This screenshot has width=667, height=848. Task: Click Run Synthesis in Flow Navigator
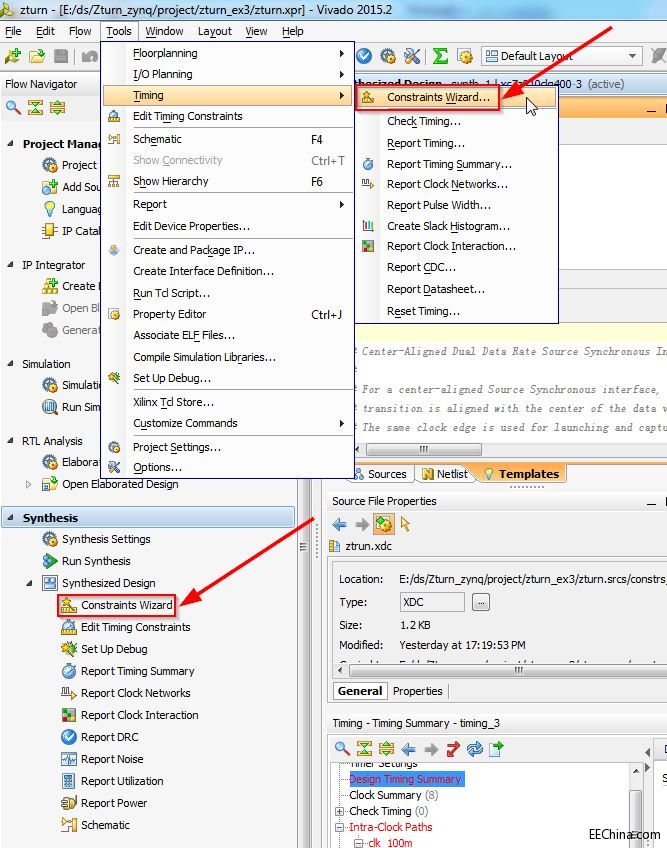[x=87, y=561]
